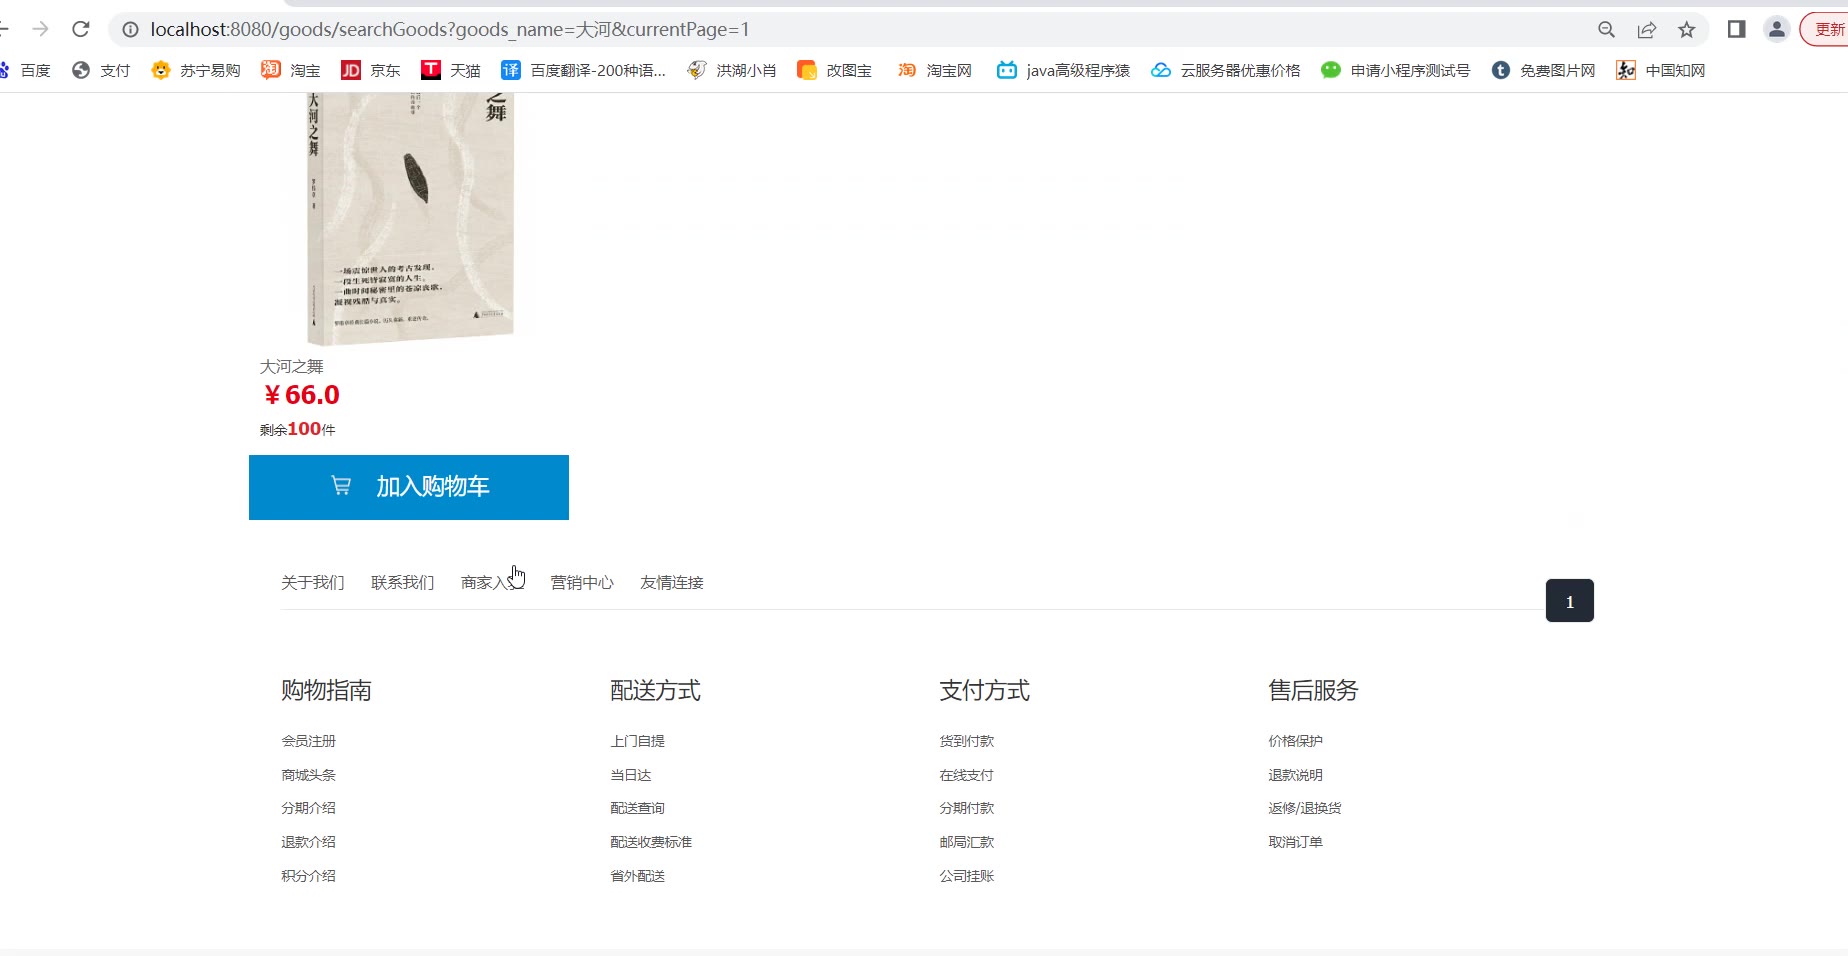
Task: Open the 支付 bookmark
Action: coord(102,70)
